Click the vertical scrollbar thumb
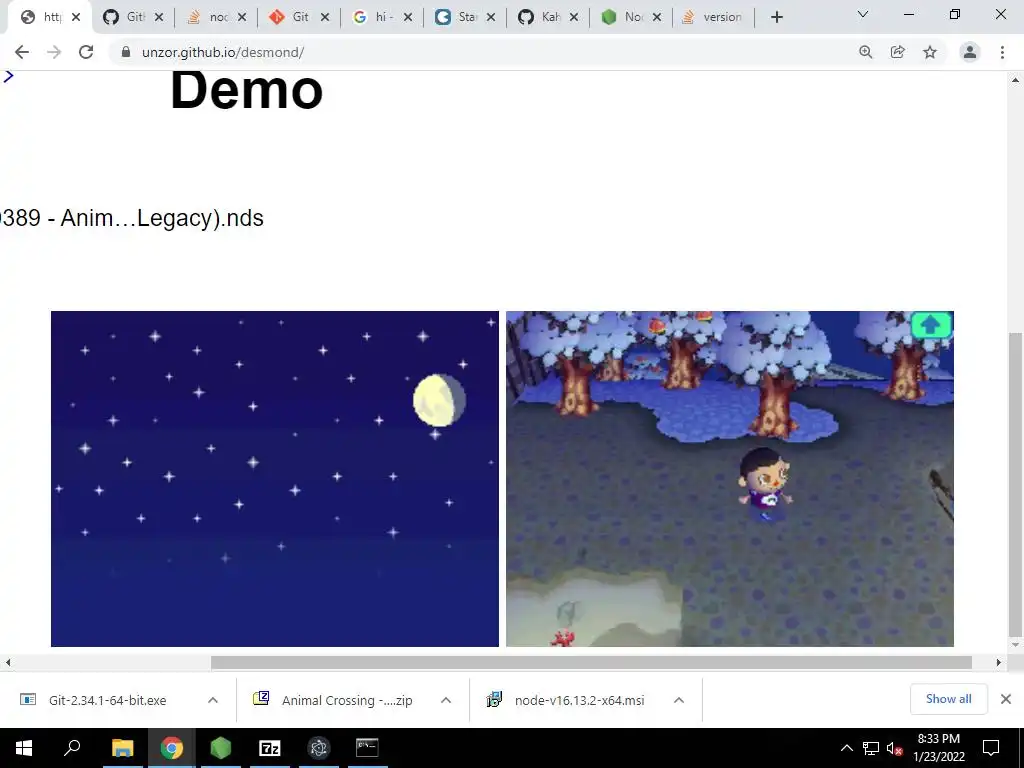The height and width of the screenshot is (768, 1024). pos(1015,485)
